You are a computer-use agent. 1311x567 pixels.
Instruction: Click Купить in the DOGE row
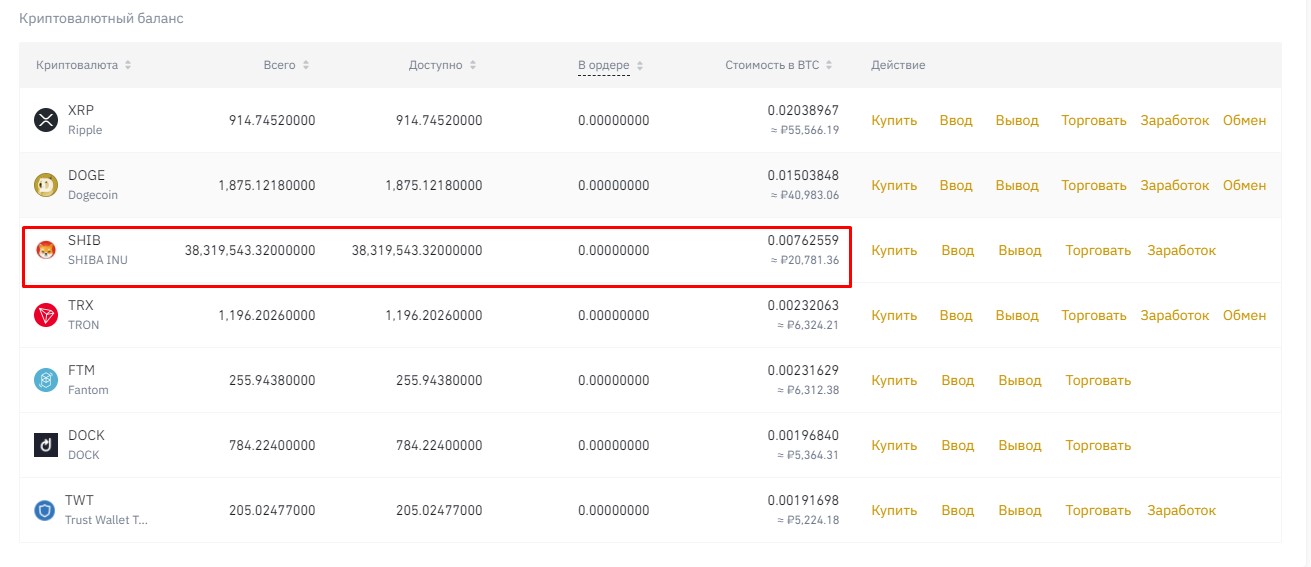(x=894, y=185)
